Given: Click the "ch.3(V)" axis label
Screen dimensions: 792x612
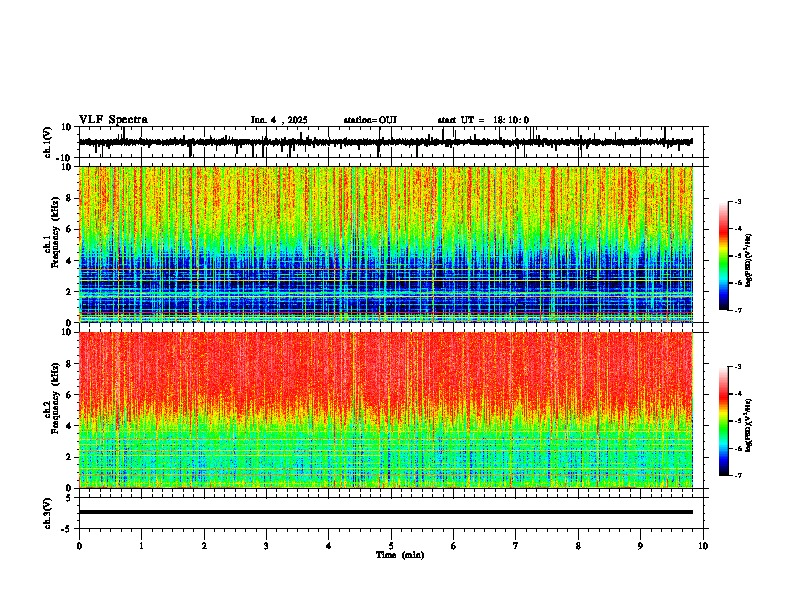Looking at the screenshot, I should 48,513.
